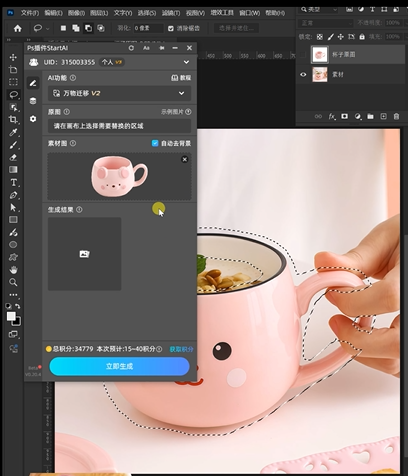Select the Type tool
The height and width of the screenshot is (476, 408).
click(x=13, y=182)
